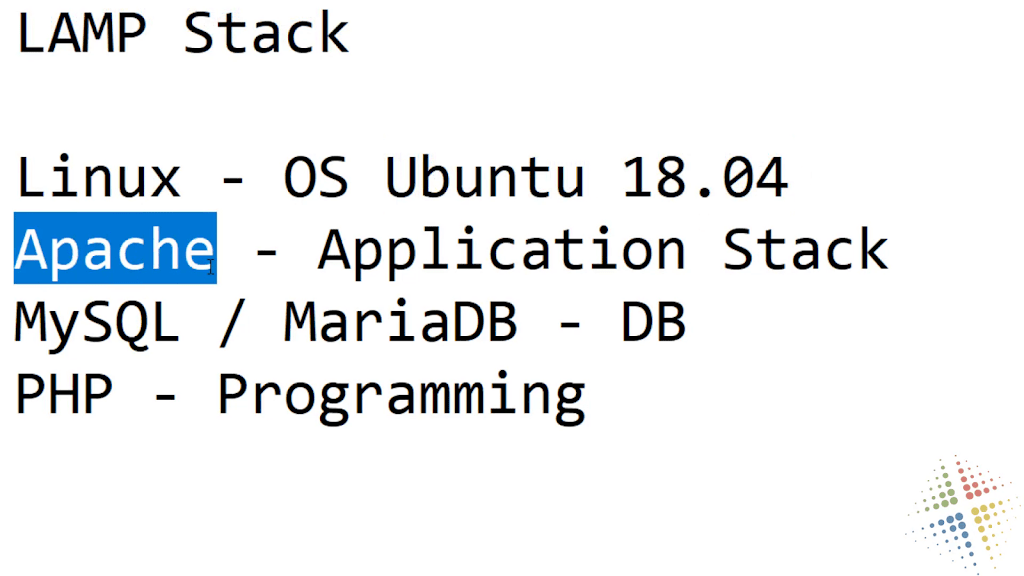This screenshot has height=576, width=1024.
Task: Click the dash after MariaDB
Action: click(x=569, y=323)
